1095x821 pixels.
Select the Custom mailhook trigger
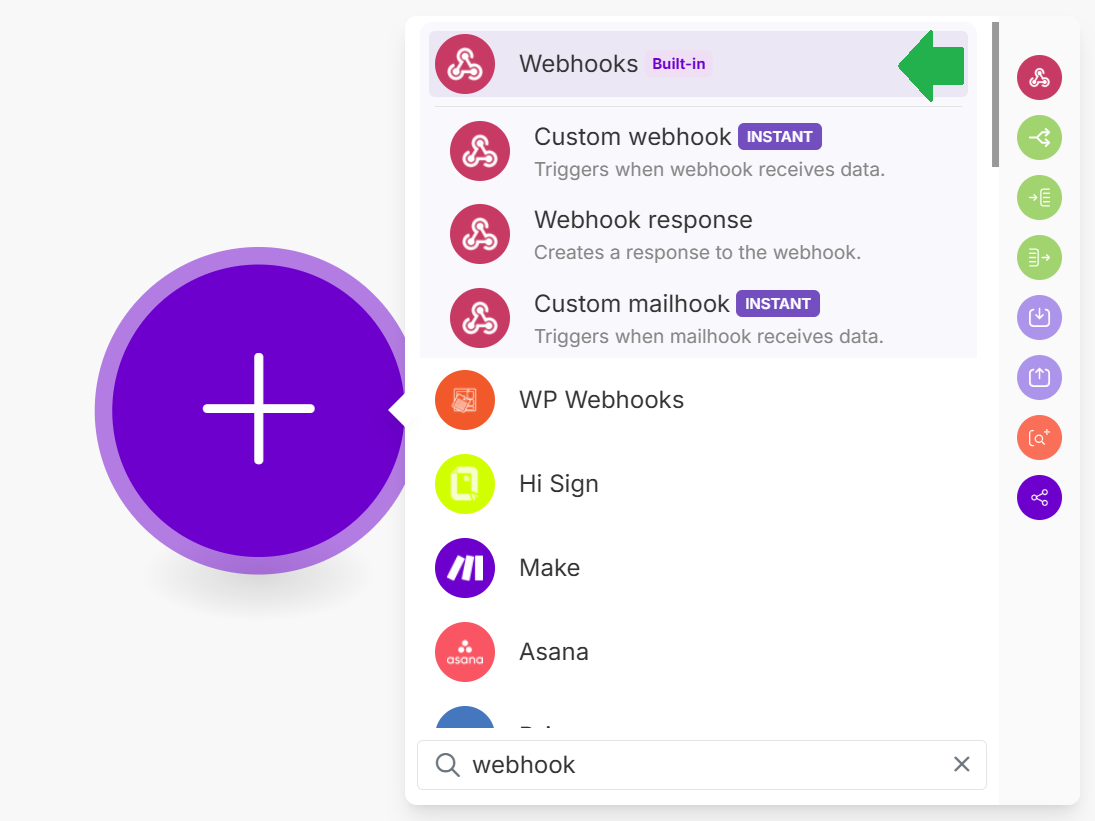[x=698, y=318]
